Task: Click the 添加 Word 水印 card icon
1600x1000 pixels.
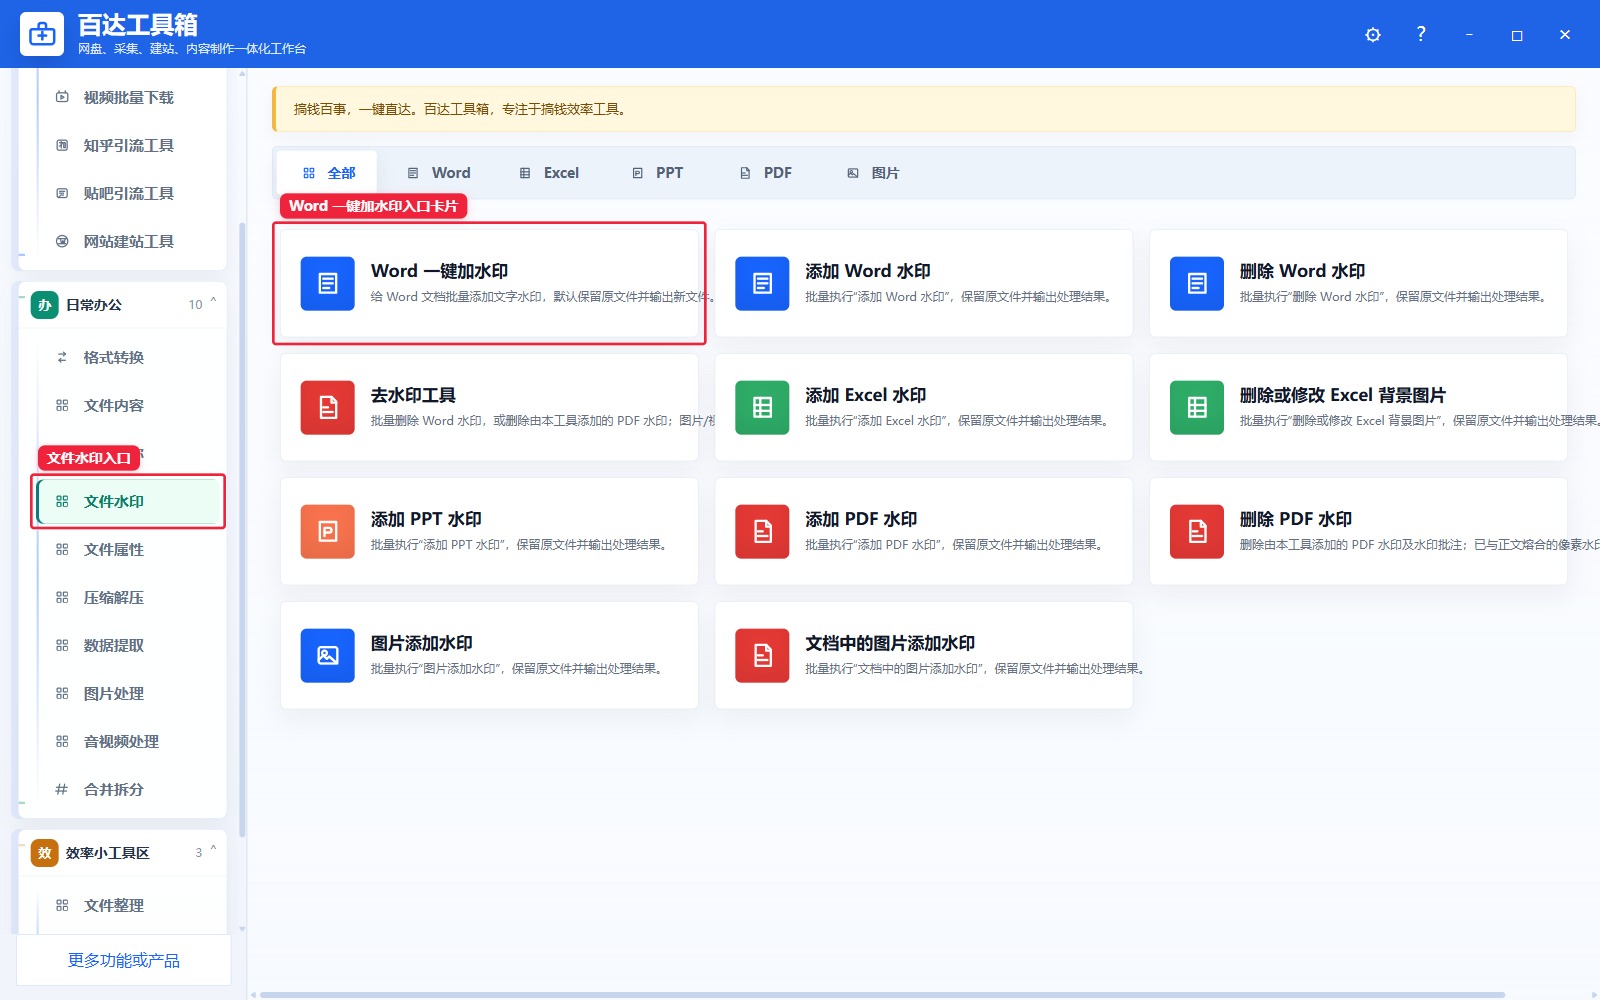Action: [762, 284]
